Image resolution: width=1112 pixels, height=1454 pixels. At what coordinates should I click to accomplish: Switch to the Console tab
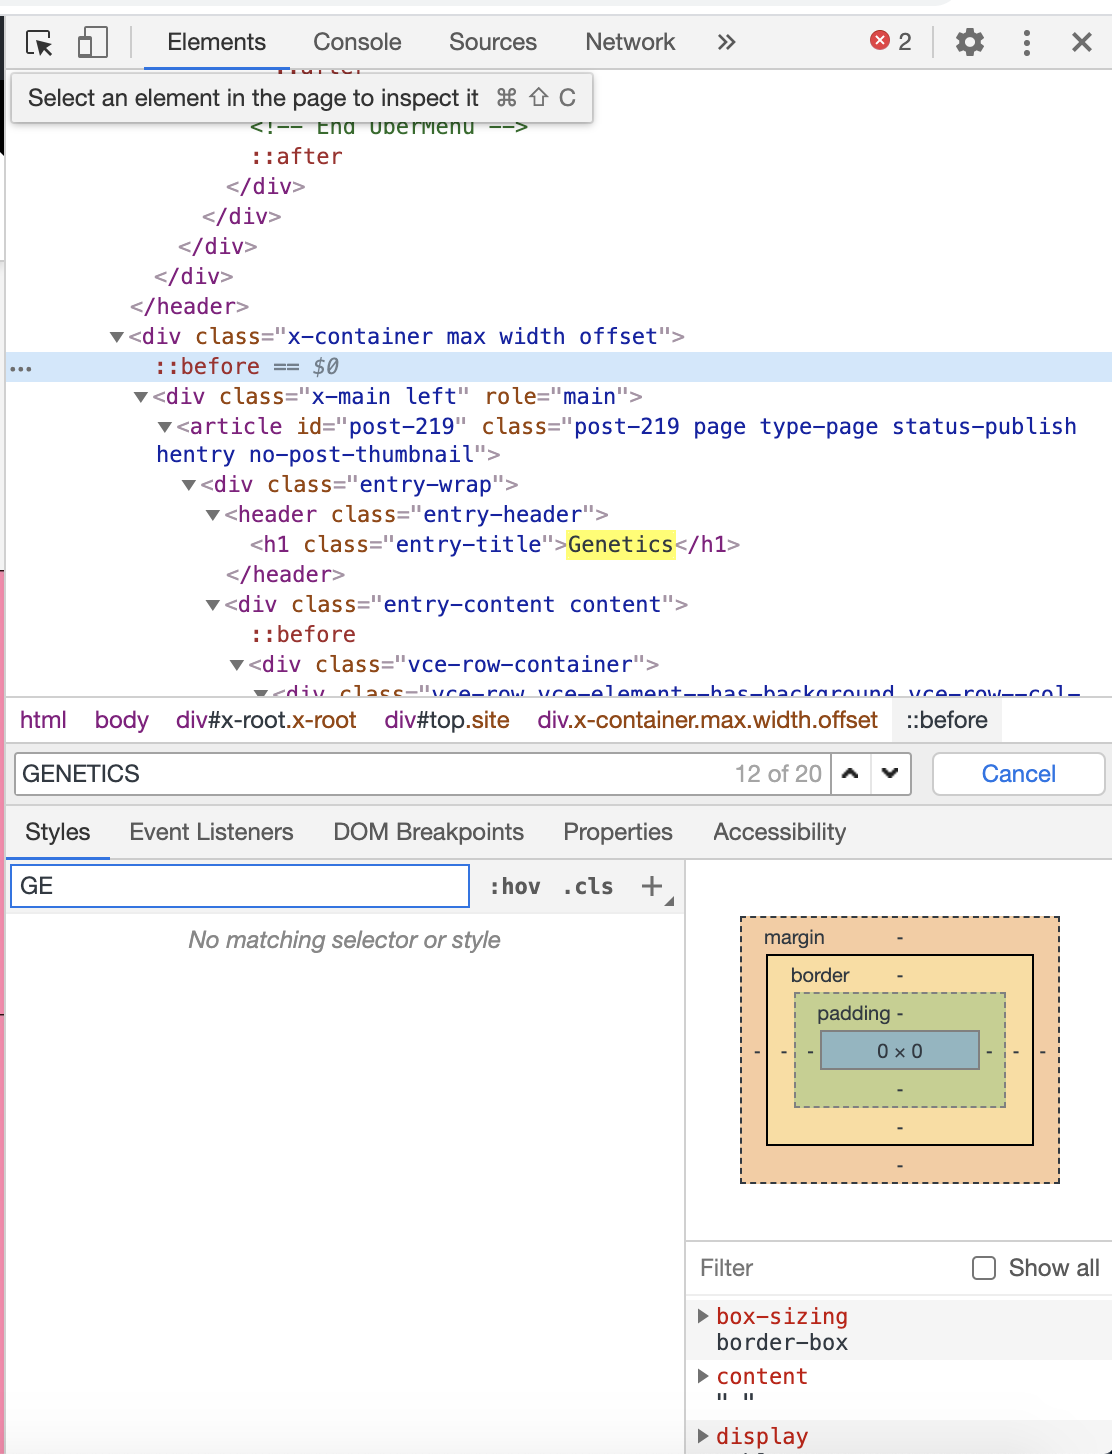click(357, 42)
